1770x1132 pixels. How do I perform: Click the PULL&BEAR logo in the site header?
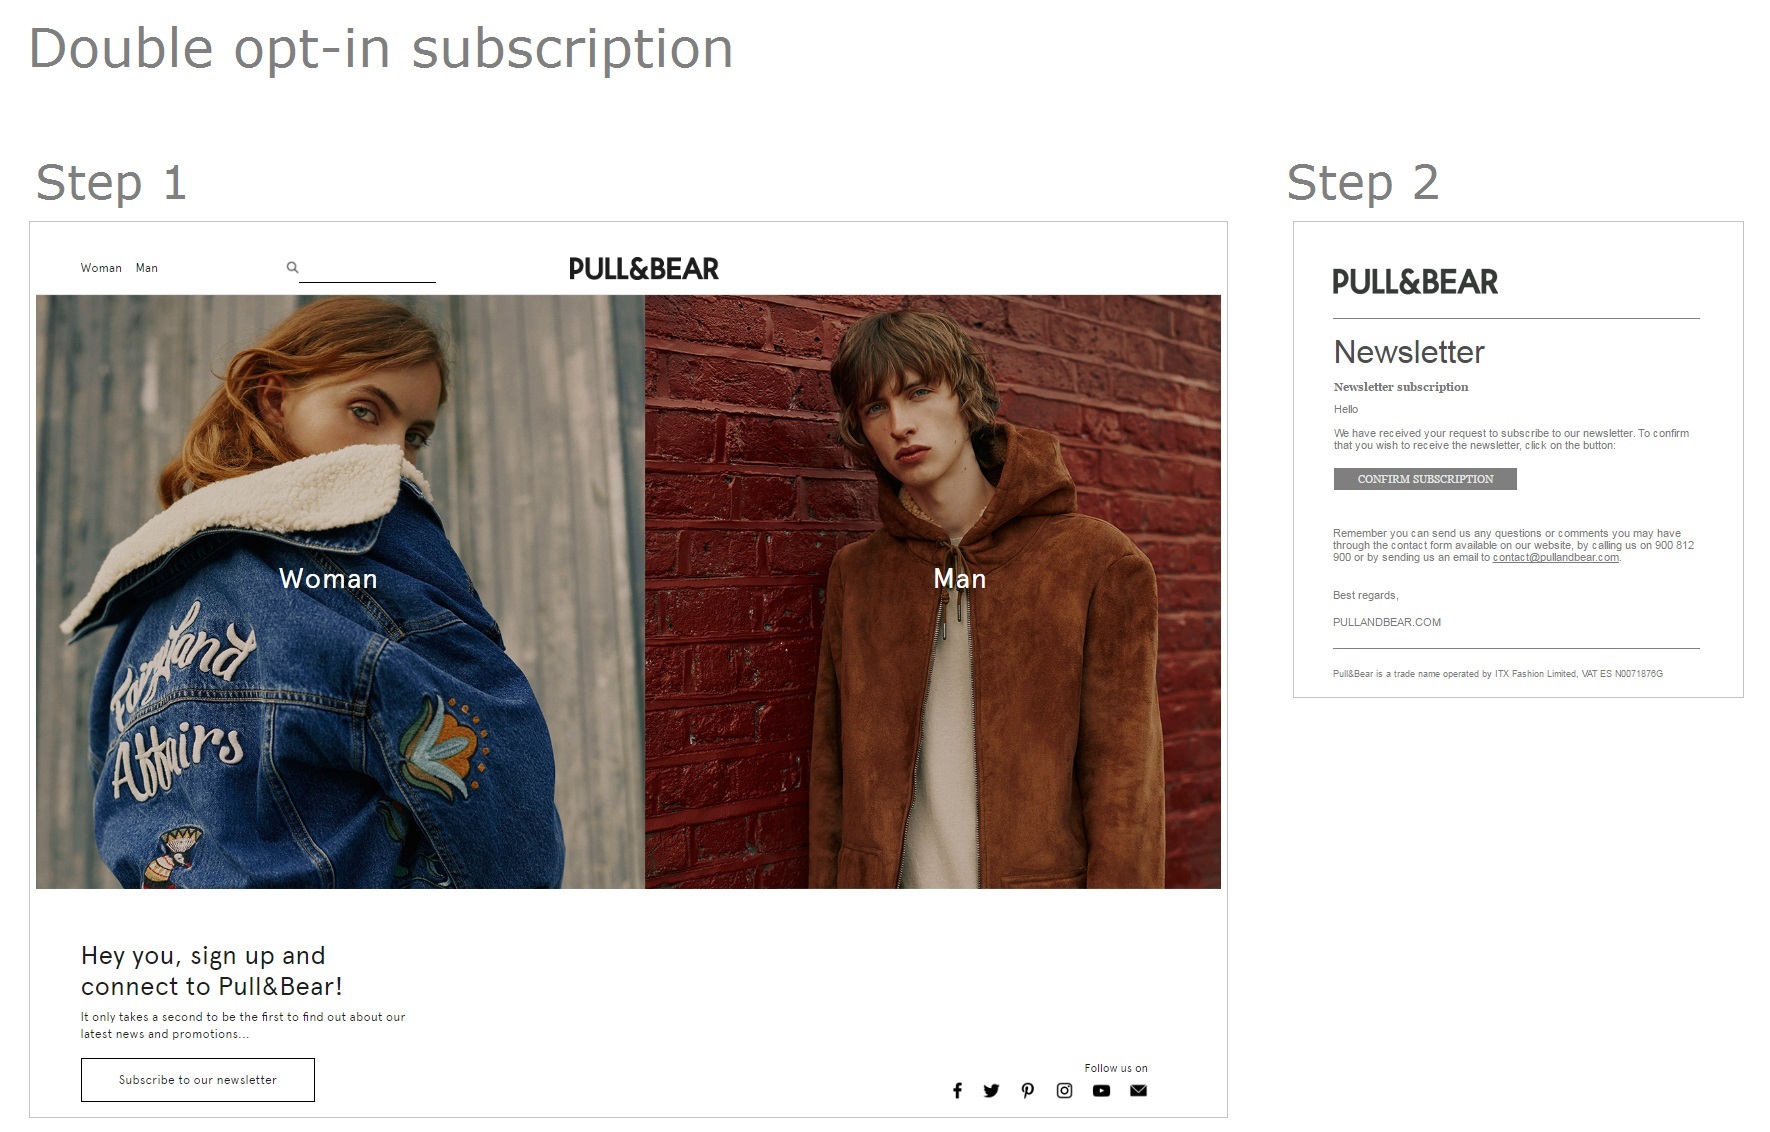tap(644, 268)
